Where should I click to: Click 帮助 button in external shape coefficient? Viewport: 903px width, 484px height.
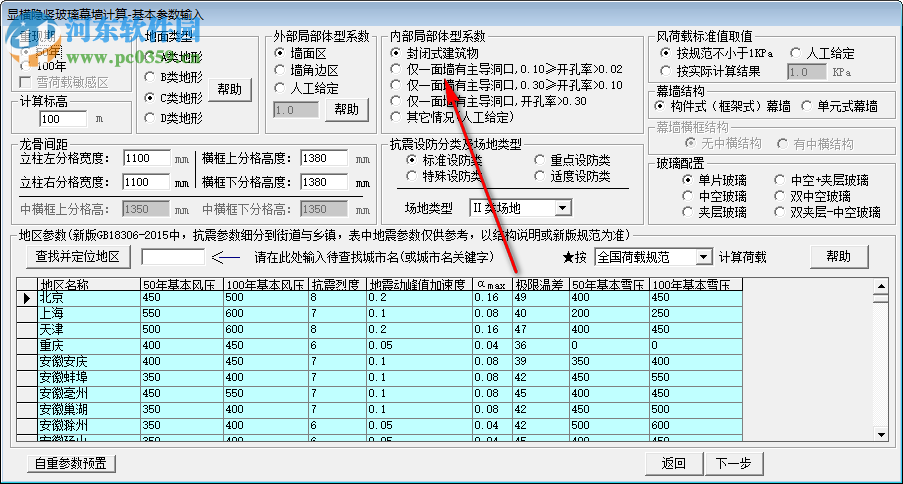[347, 109]
